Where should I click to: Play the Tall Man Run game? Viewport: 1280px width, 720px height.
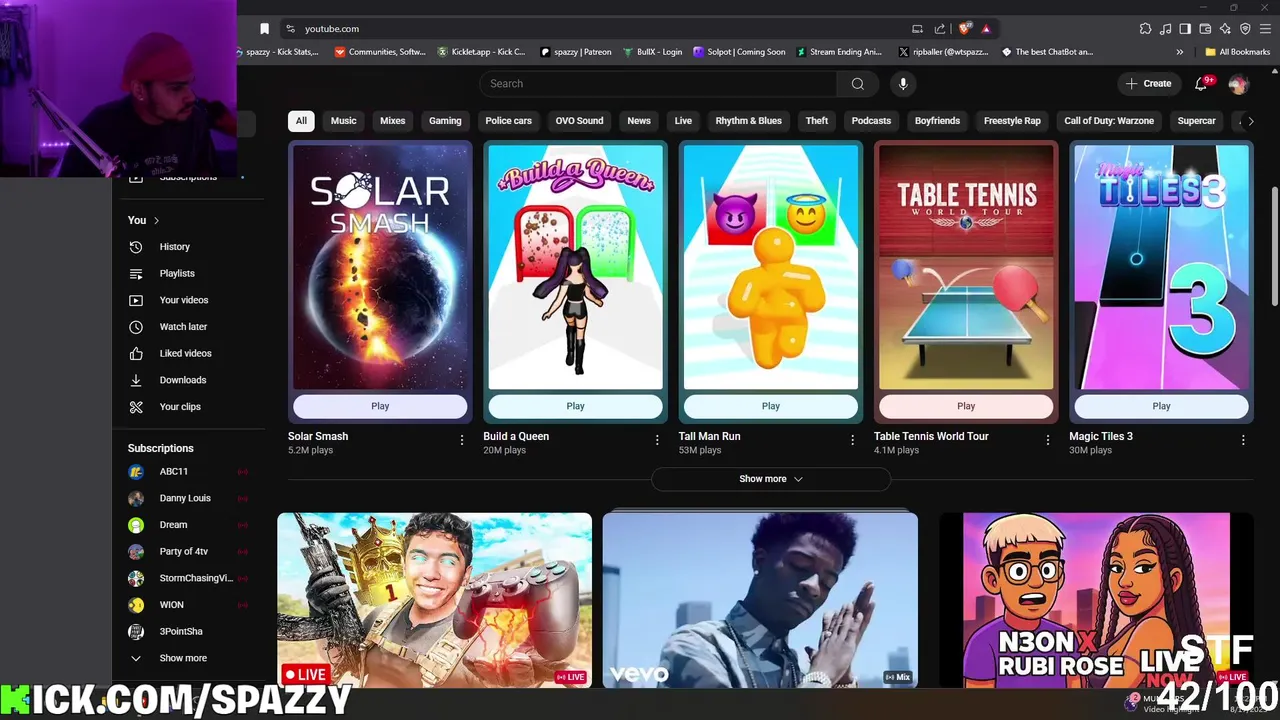coord(770,406)
